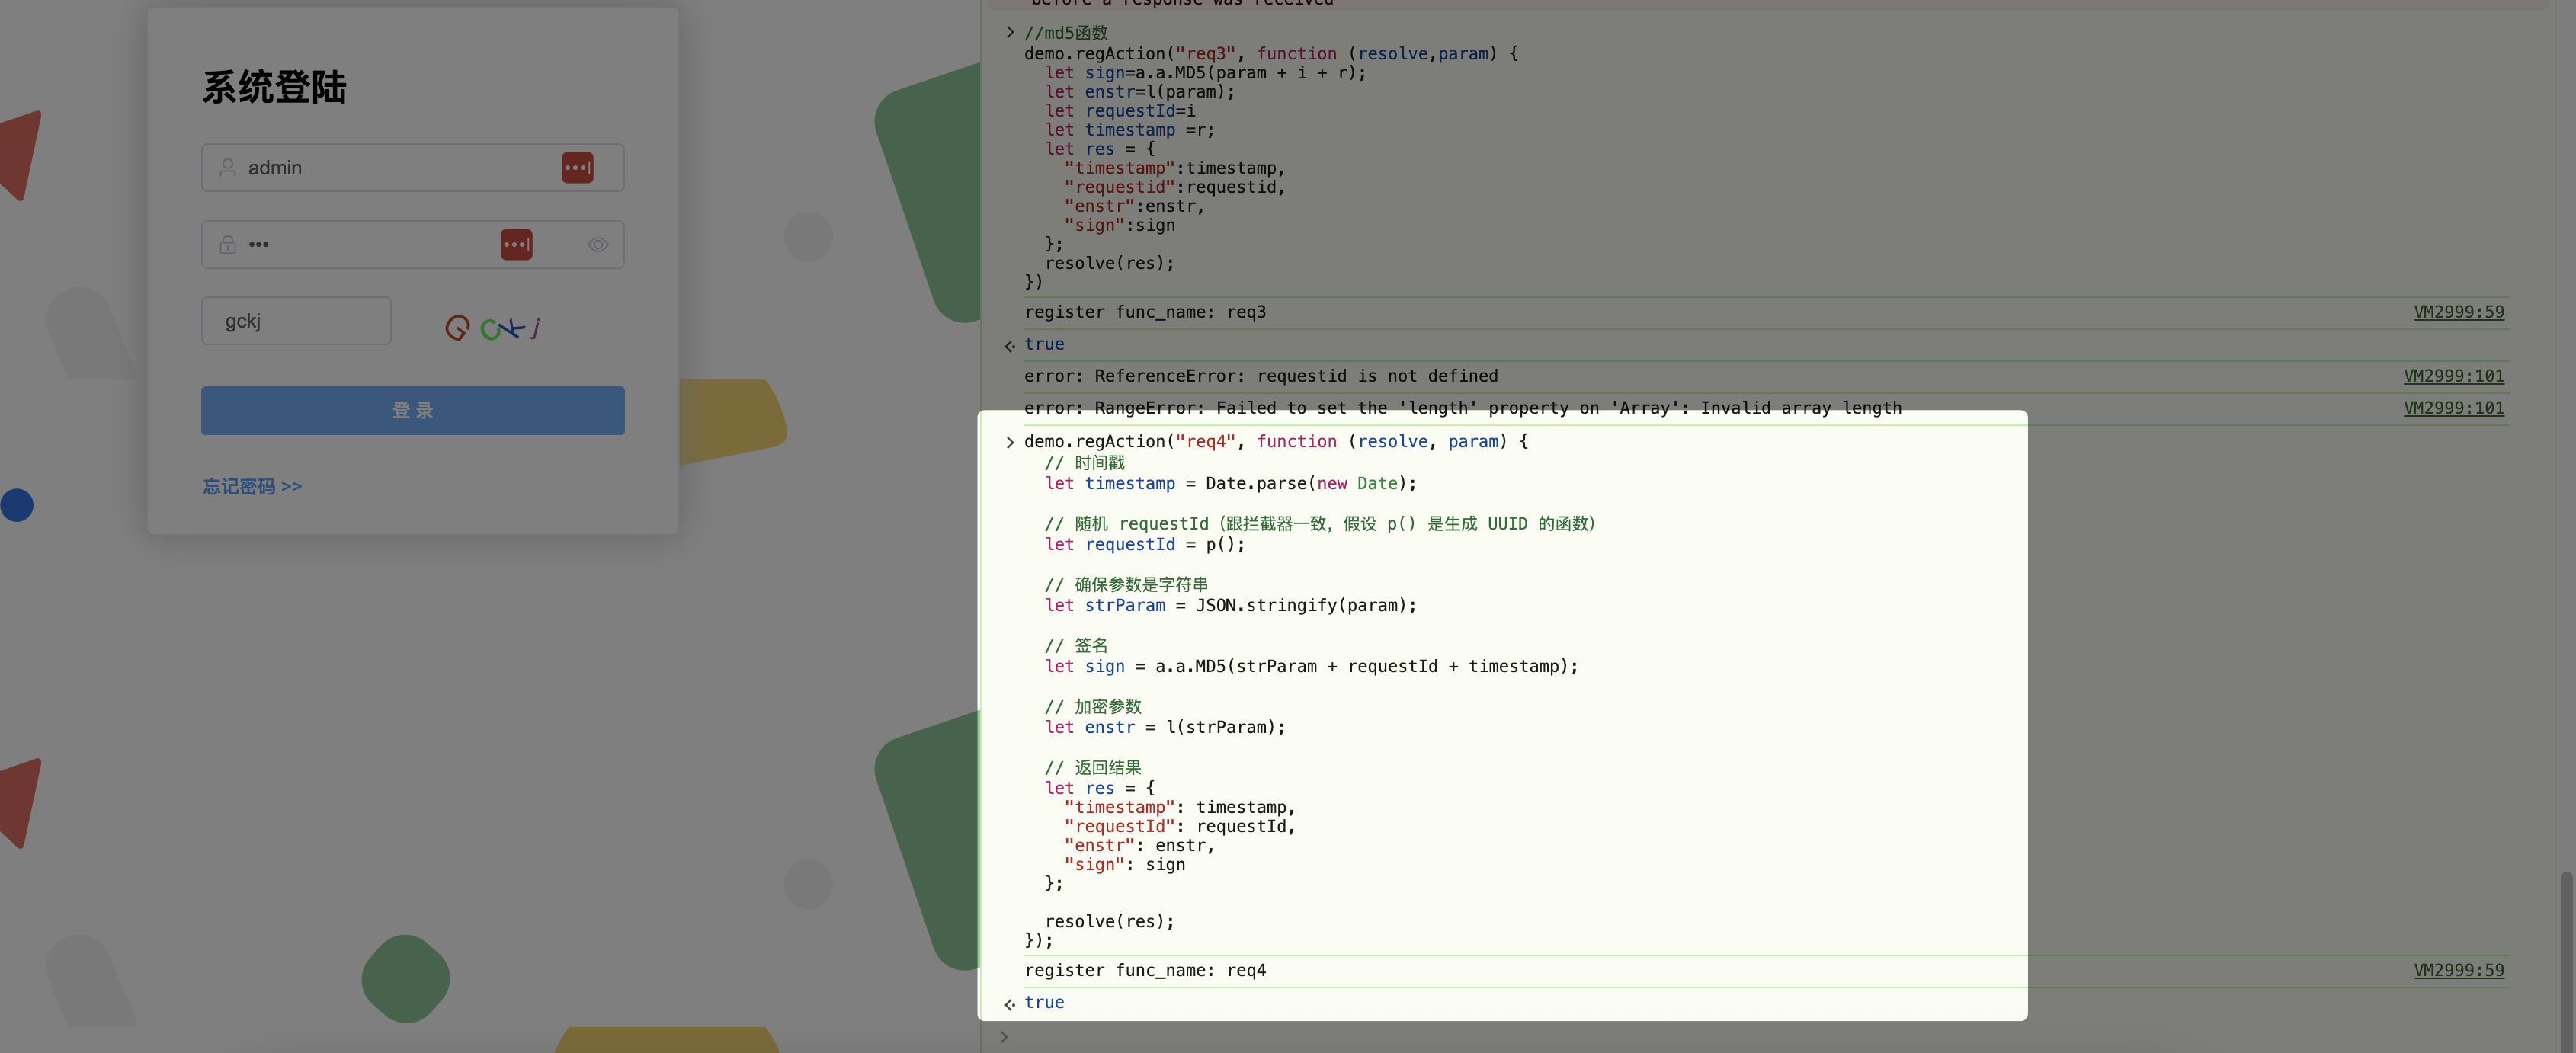The width and height of the screenshot is (2576, 1053).
Task: Focus the captcha input containing gckj
Action: pyautogui.click(x=296, y=321)
